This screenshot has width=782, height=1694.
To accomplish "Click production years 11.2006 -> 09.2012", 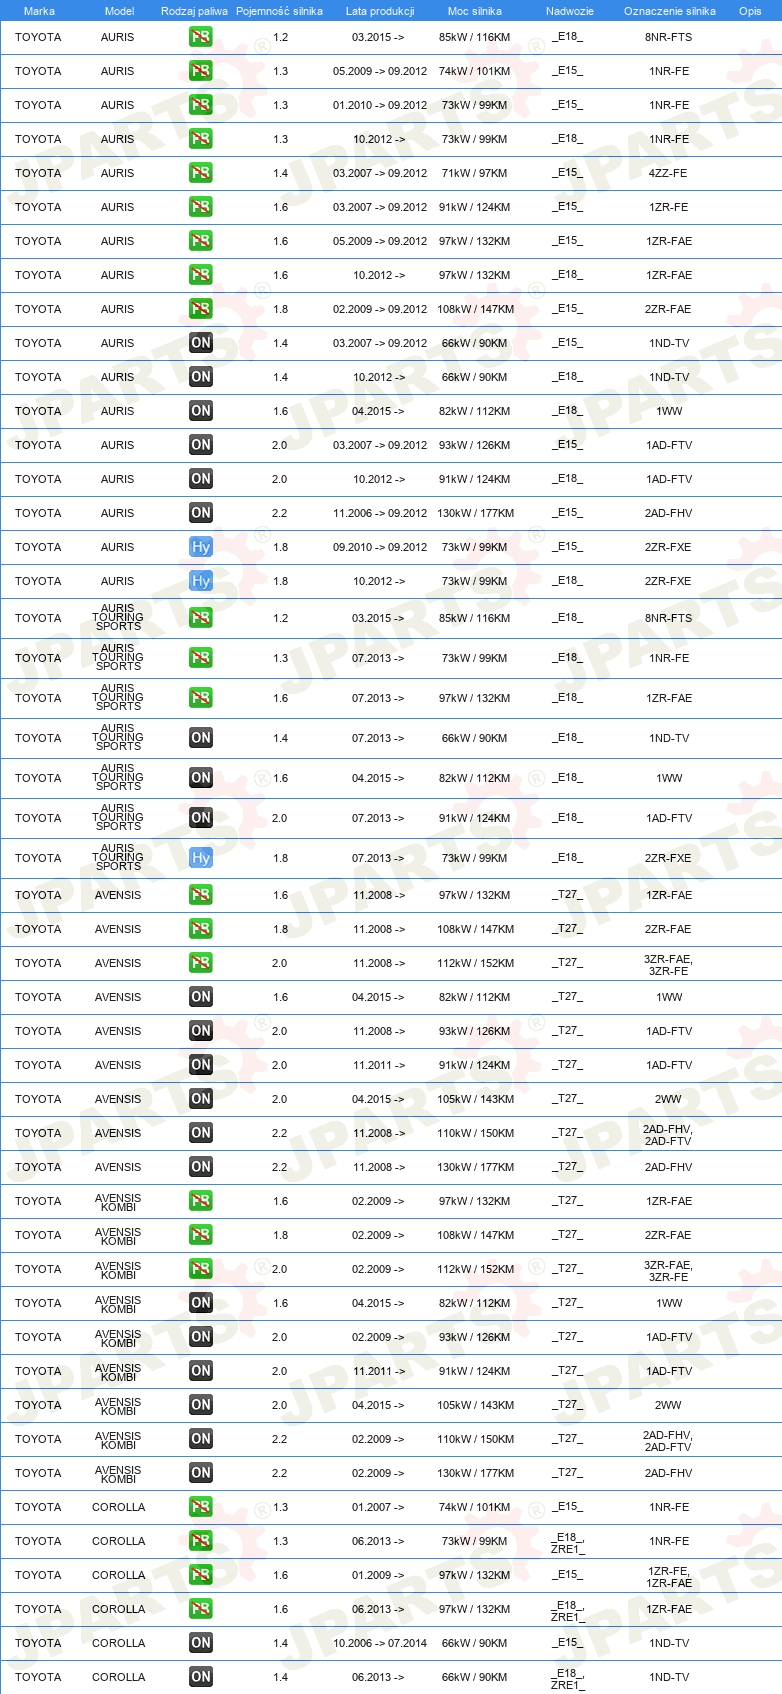I will pos(380,513).
